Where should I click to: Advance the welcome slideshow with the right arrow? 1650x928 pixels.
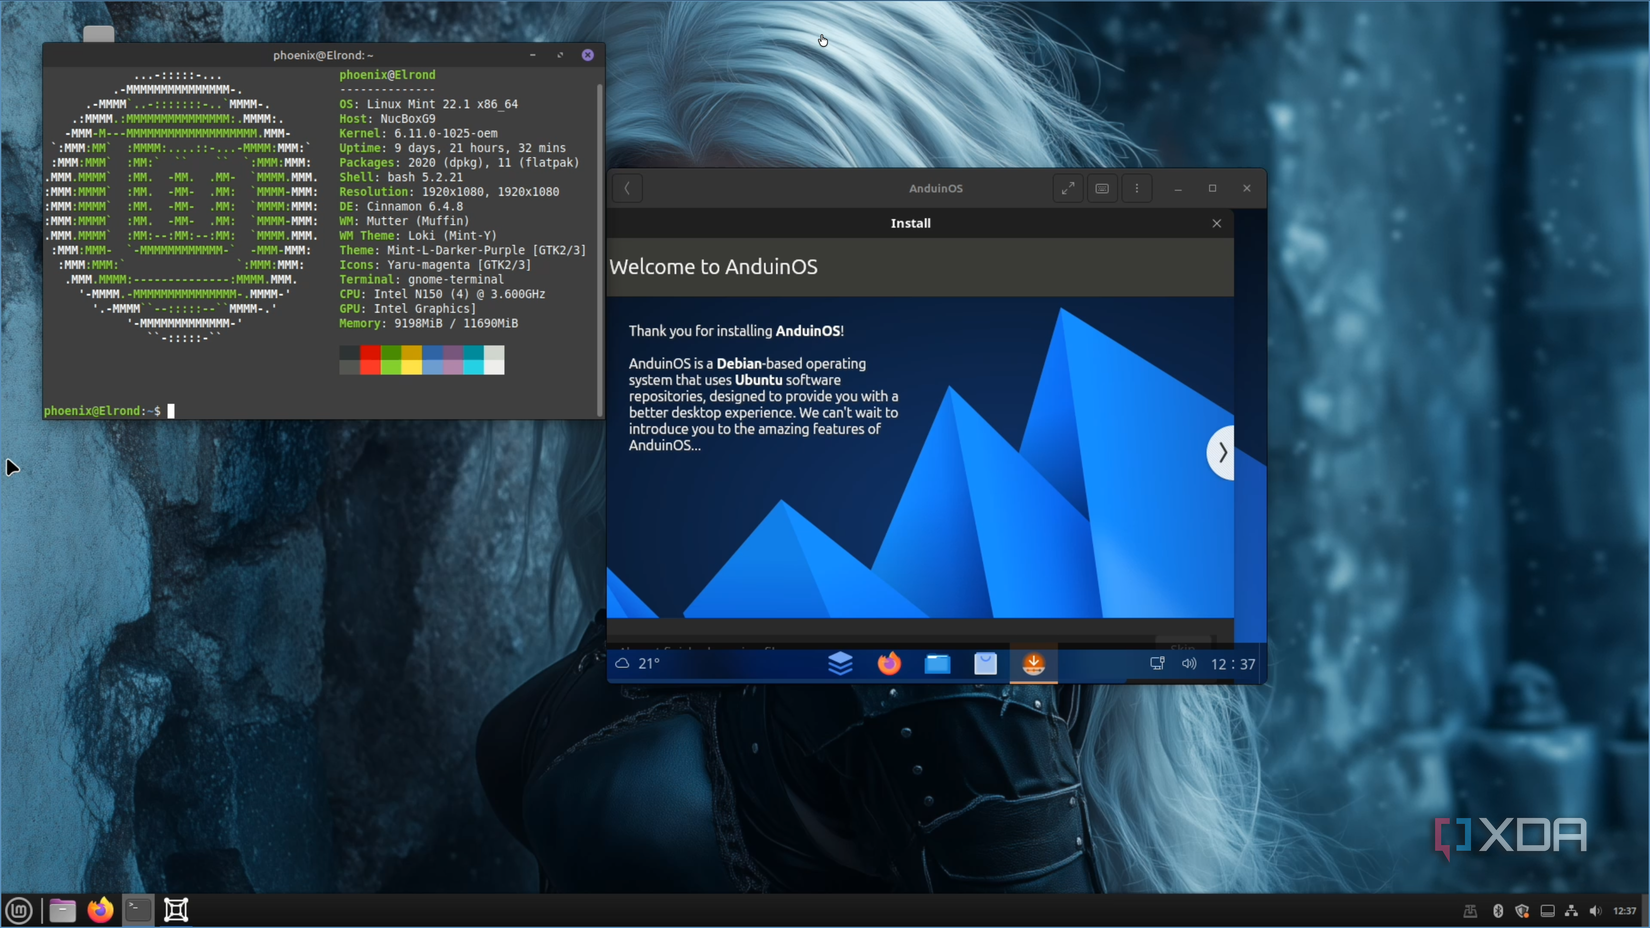click(x=1221, y=452)
